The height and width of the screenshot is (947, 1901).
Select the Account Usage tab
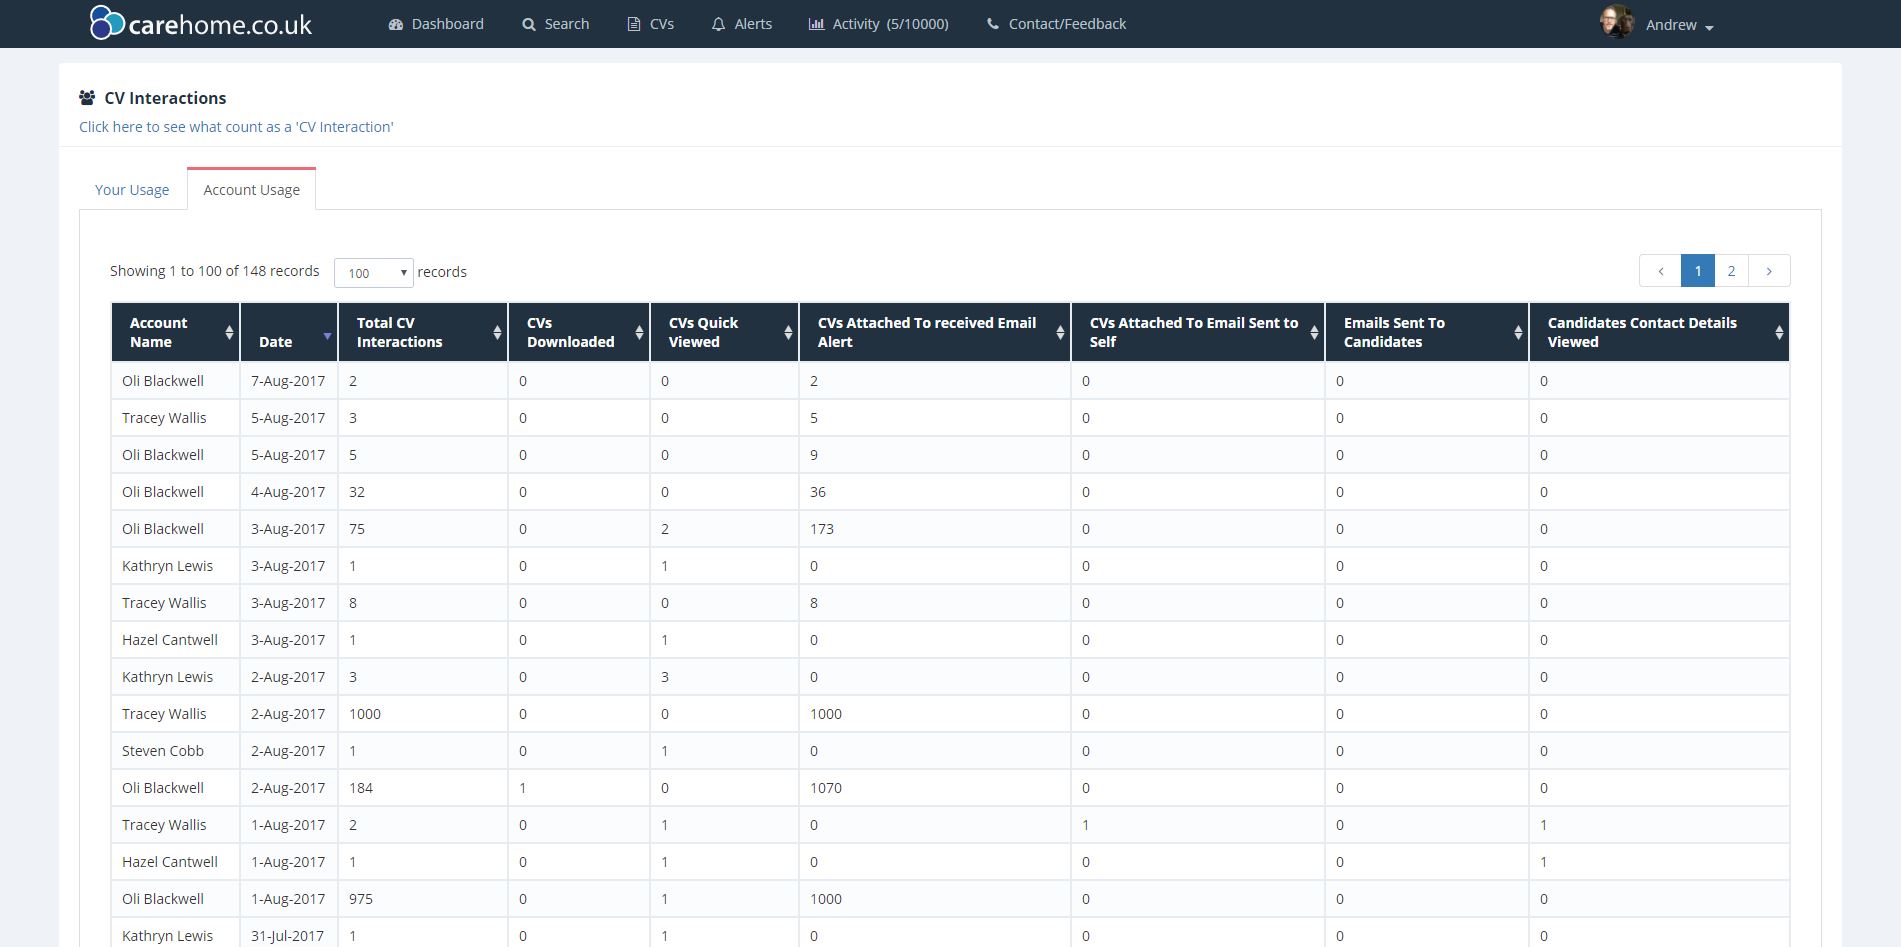pyautogui.click(x=251, y=190)
